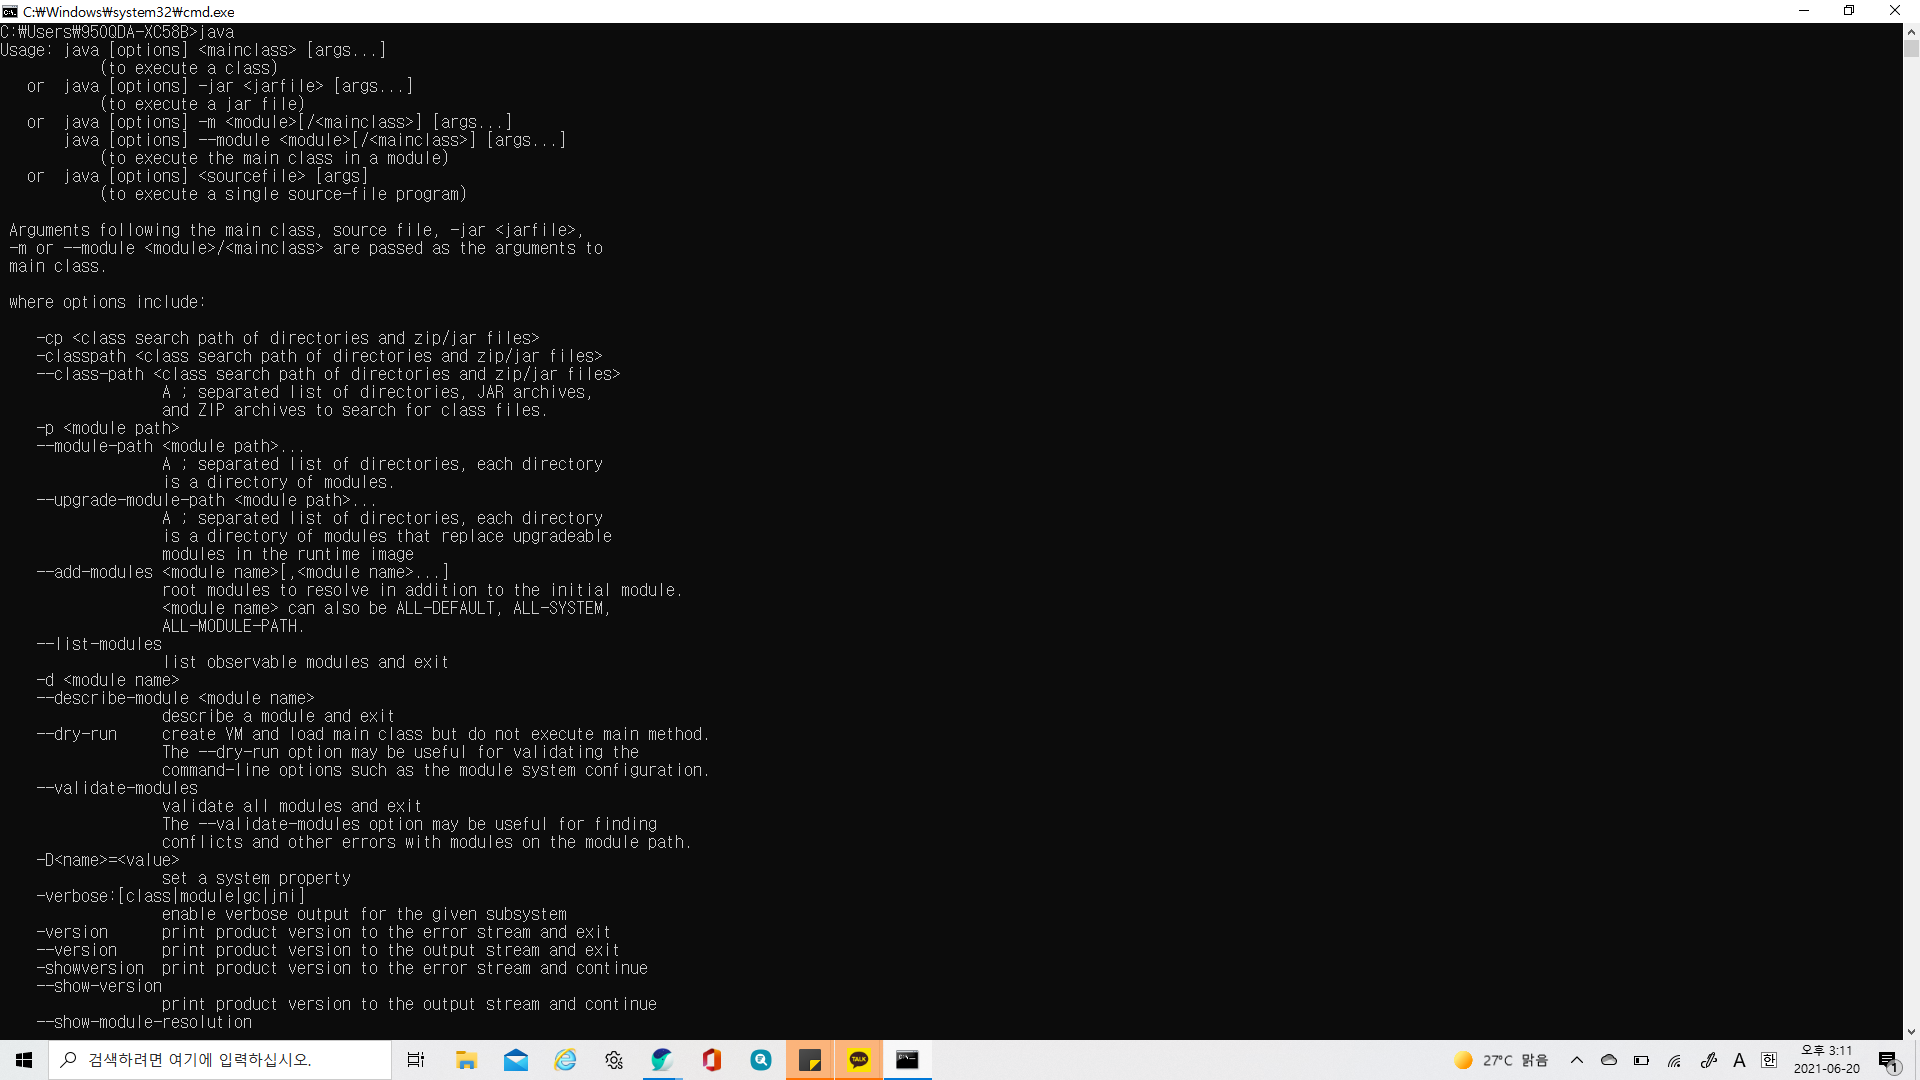Open File Explorer from the taskbar
The image size is (1920, 1080).
466,1060
